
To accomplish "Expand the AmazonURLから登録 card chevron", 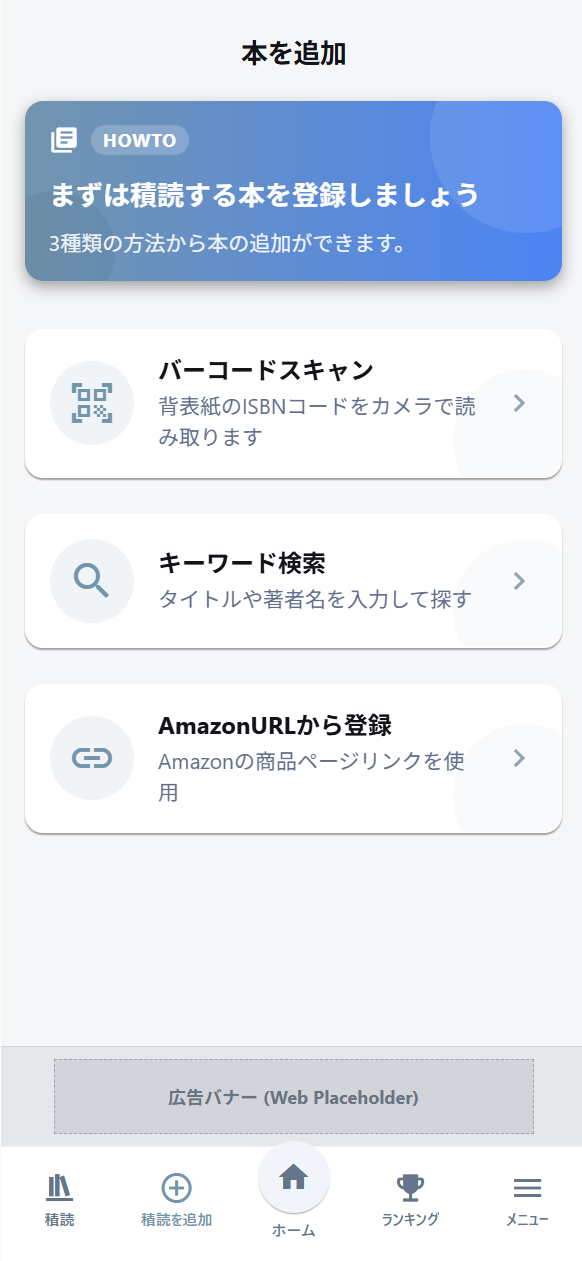I will coord(519,758).
